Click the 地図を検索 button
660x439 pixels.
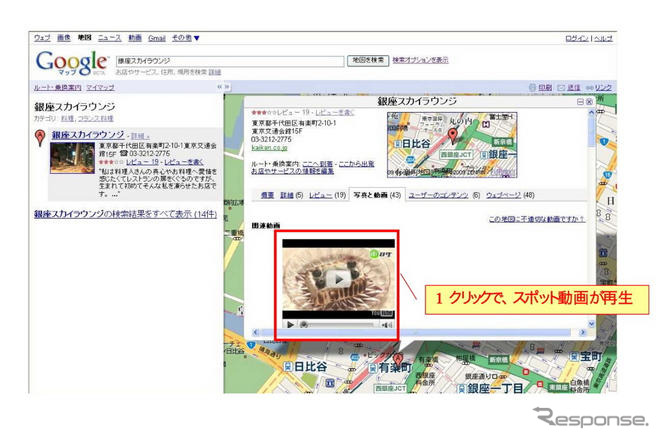tap(368, 60)
